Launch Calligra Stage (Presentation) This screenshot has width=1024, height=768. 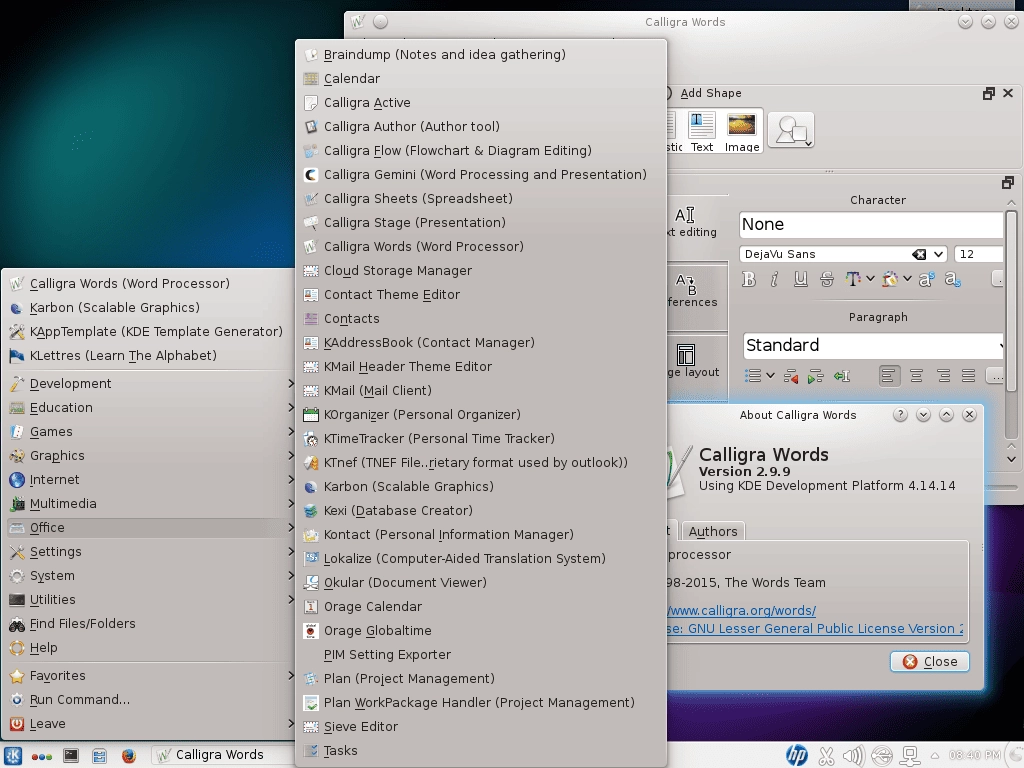[x=481, y=223]
